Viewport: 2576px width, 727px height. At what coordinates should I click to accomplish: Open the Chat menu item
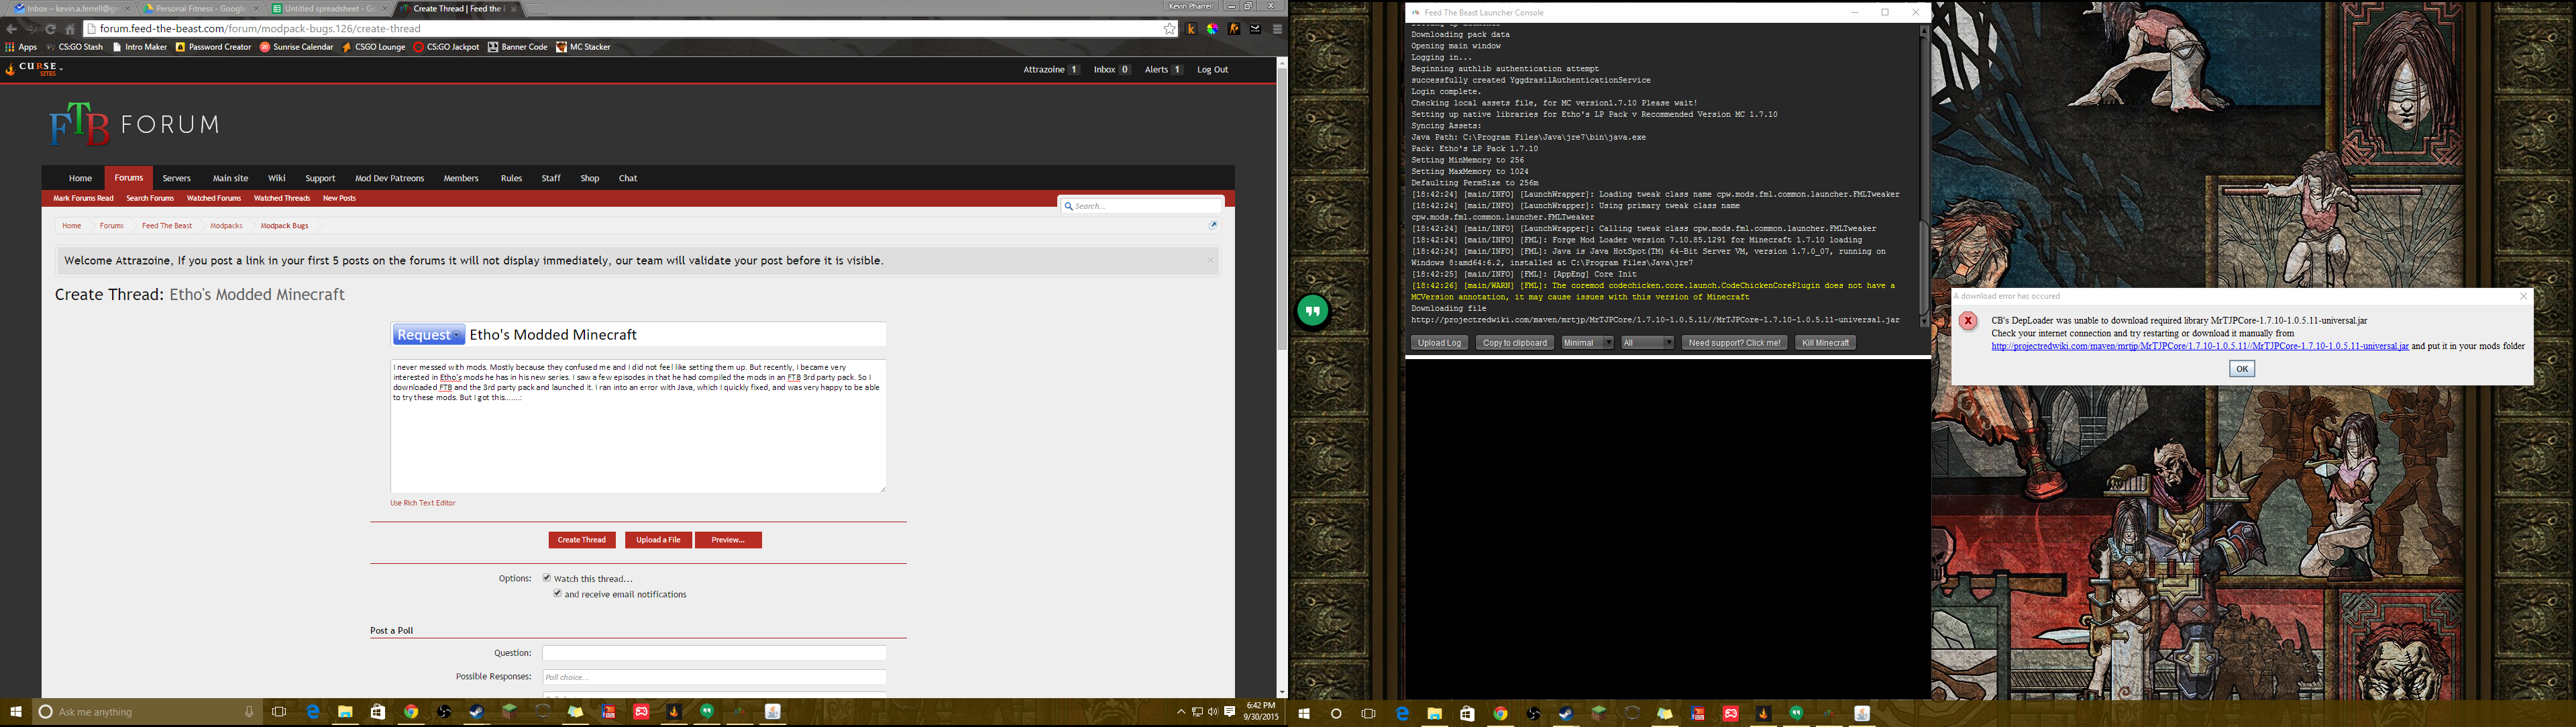coord(627,178)
